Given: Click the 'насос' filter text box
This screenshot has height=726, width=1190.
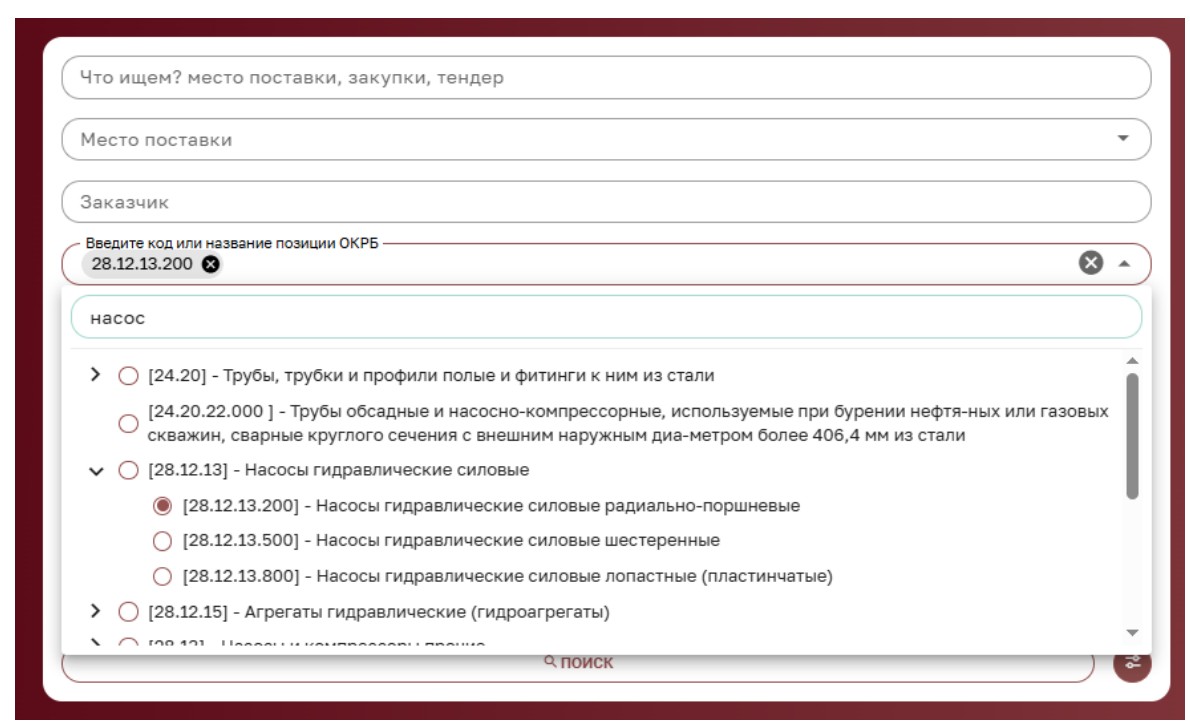Looking at the screenshot, I should [x=606, y=317].
